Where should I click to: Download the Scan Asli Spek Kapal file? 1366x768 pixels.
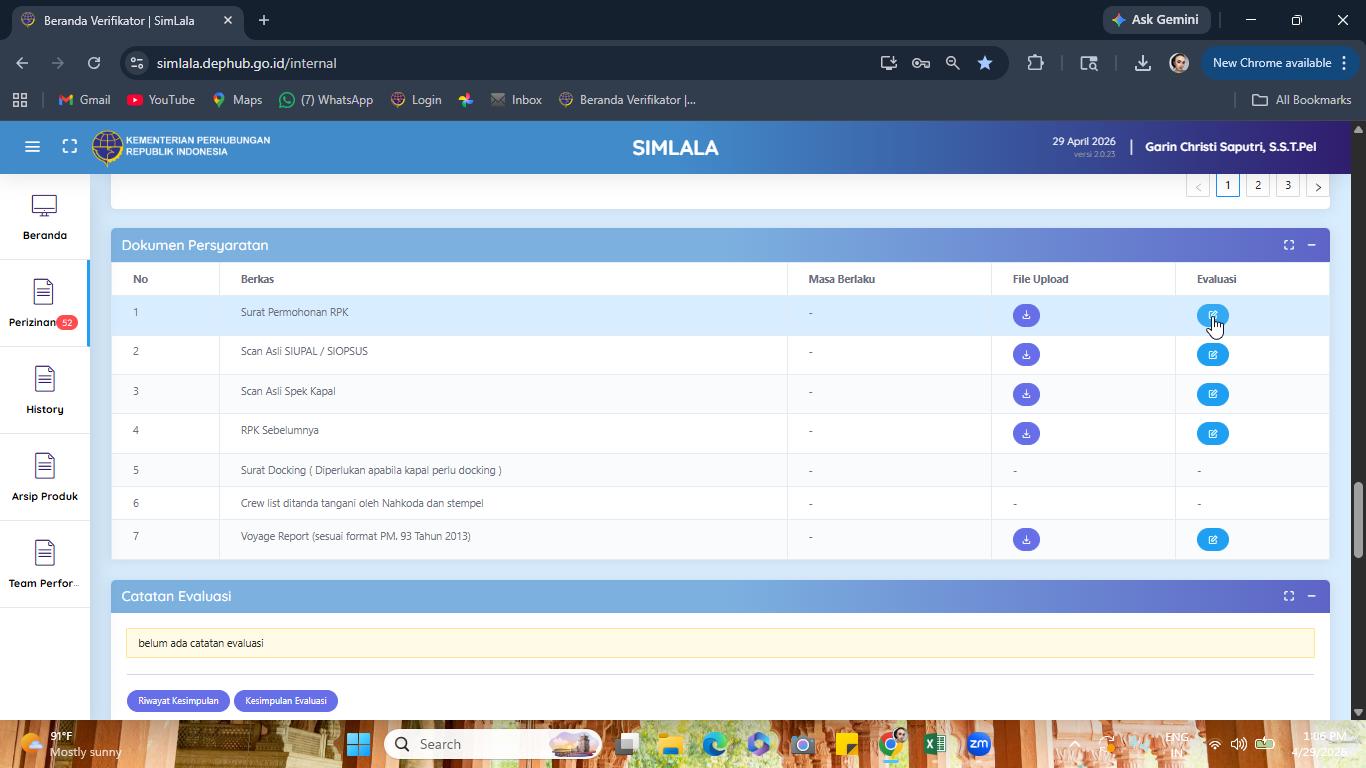(x=1026, y=394)
